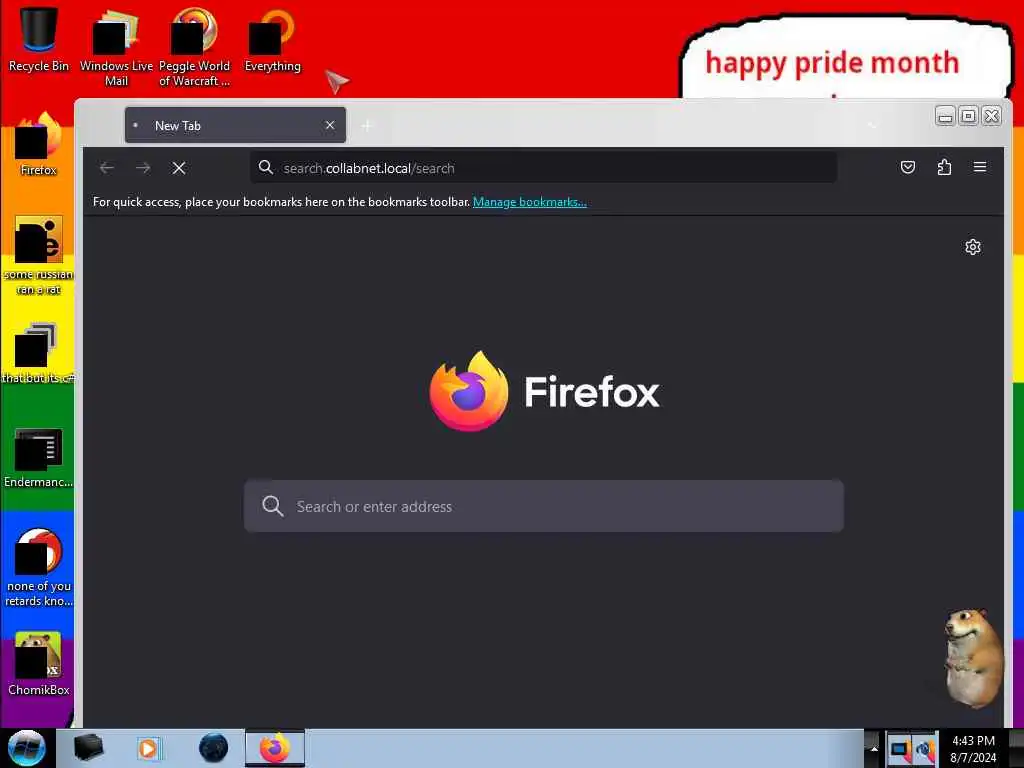Expand the list all tabs chevron
1024x768 pixels.
[872, 125]
